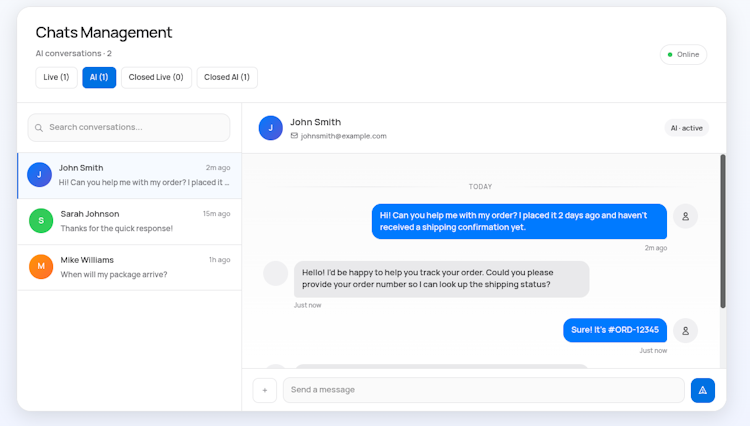Image resolution: width=750 pixels, height=426 pixels.
Task: Click the Online status badge
Action: (x=683, y=54)
